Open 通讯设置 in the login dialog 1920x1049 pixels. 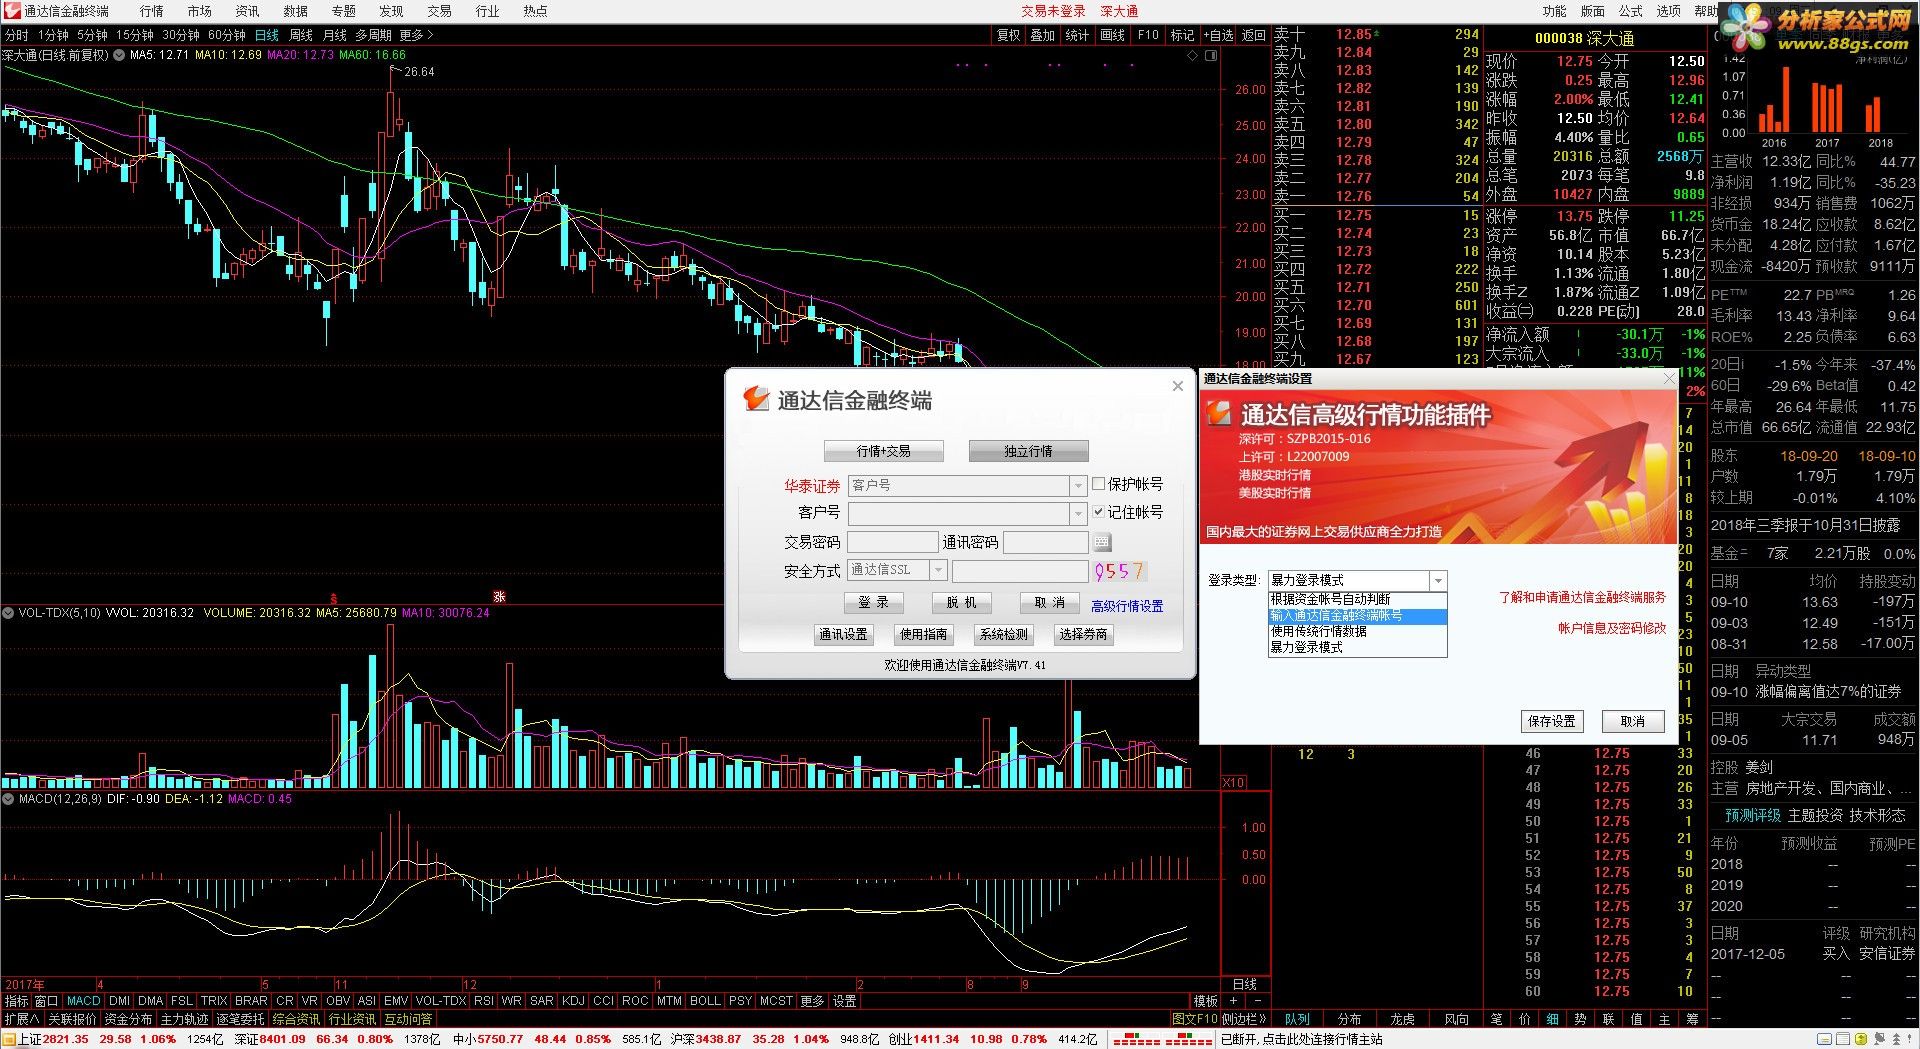(x=843, y=634)
